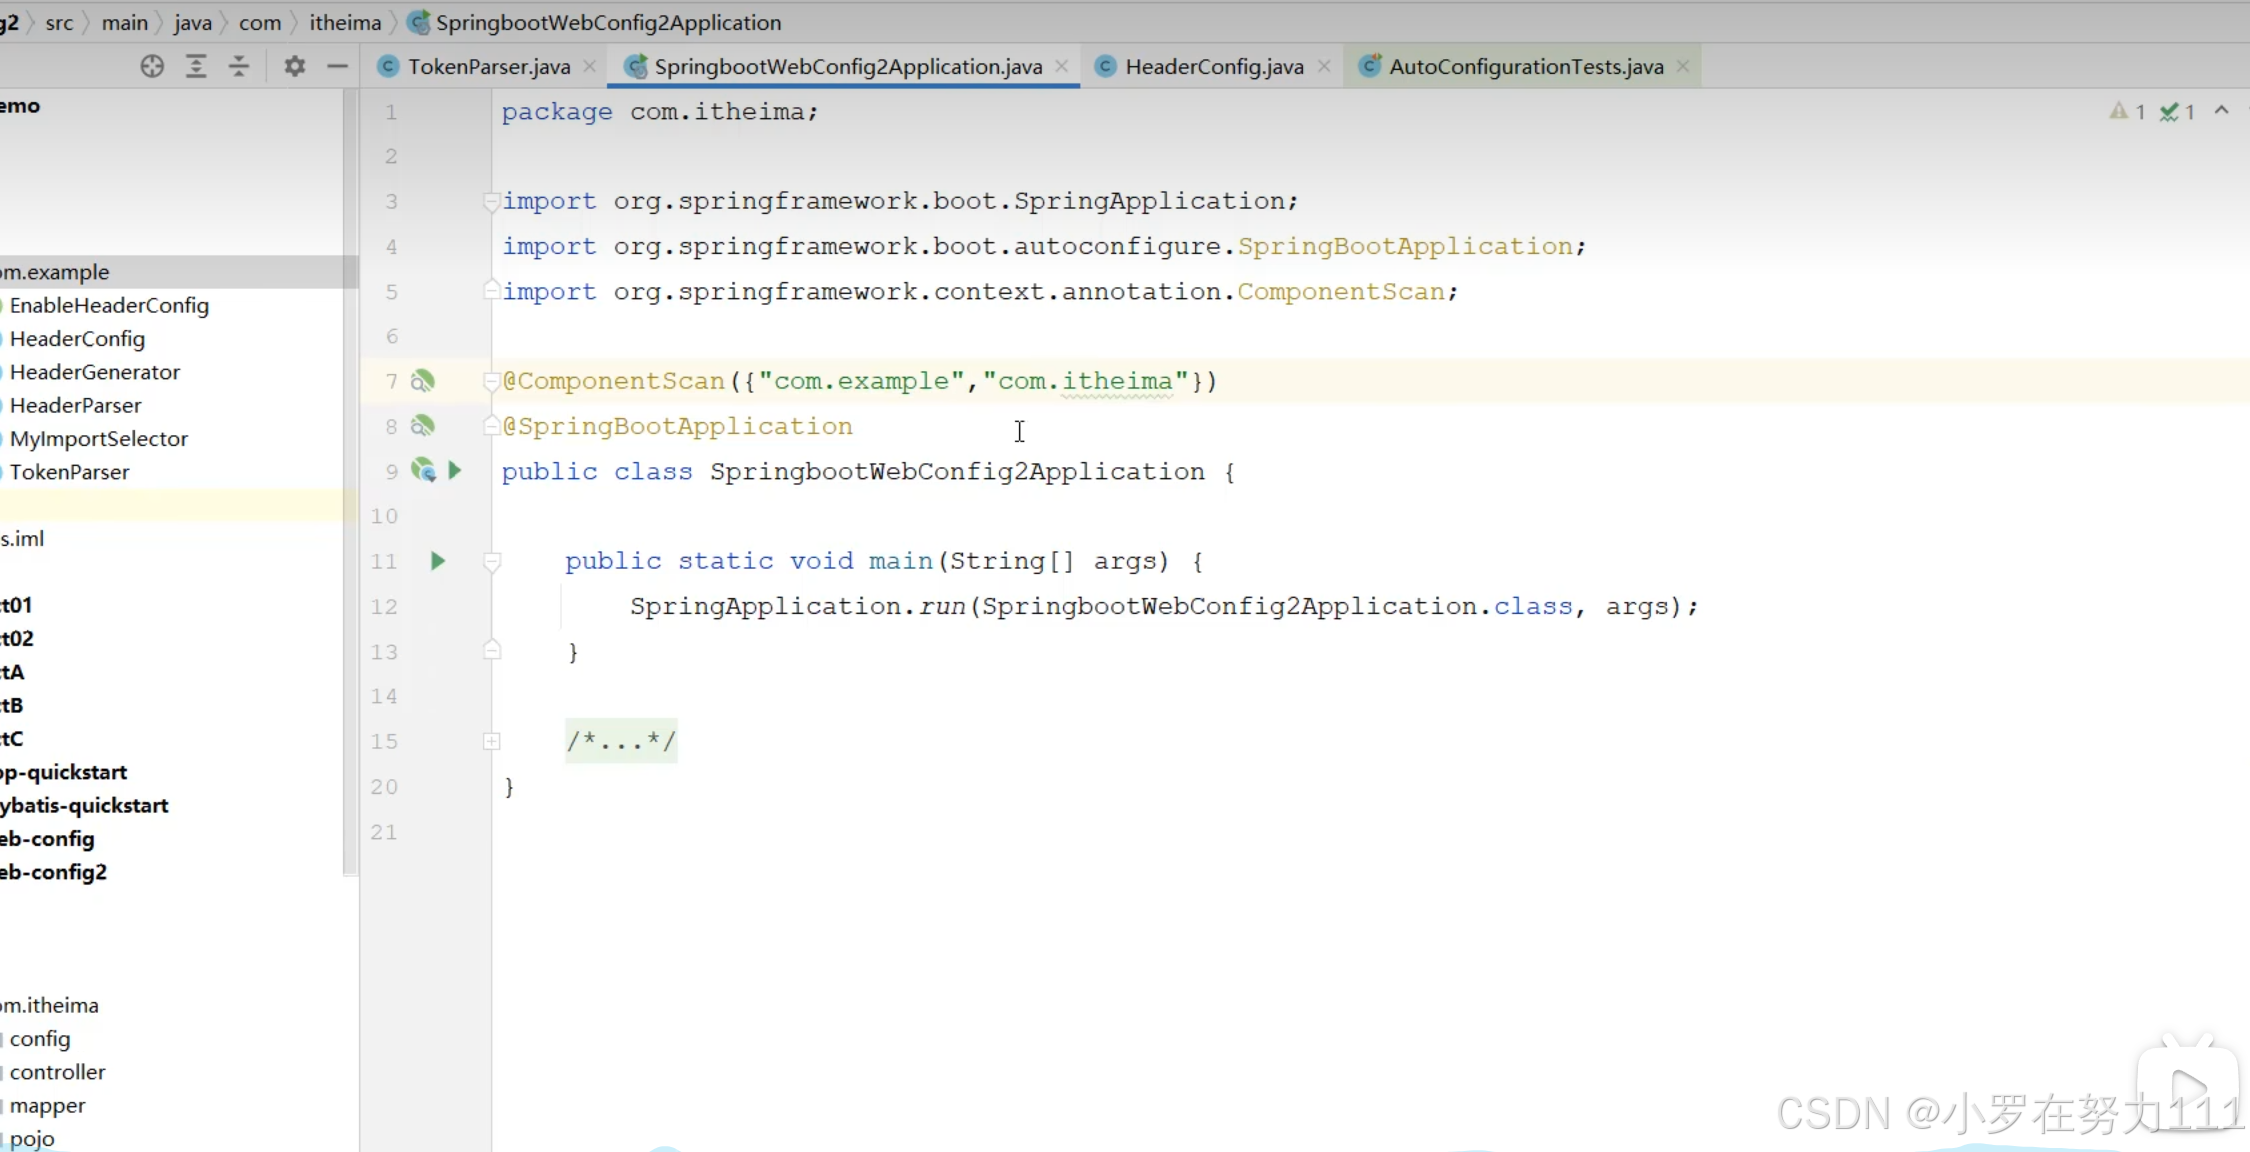
Task: Click the previous highlighted error arrow
Action: click(2221, 111)
